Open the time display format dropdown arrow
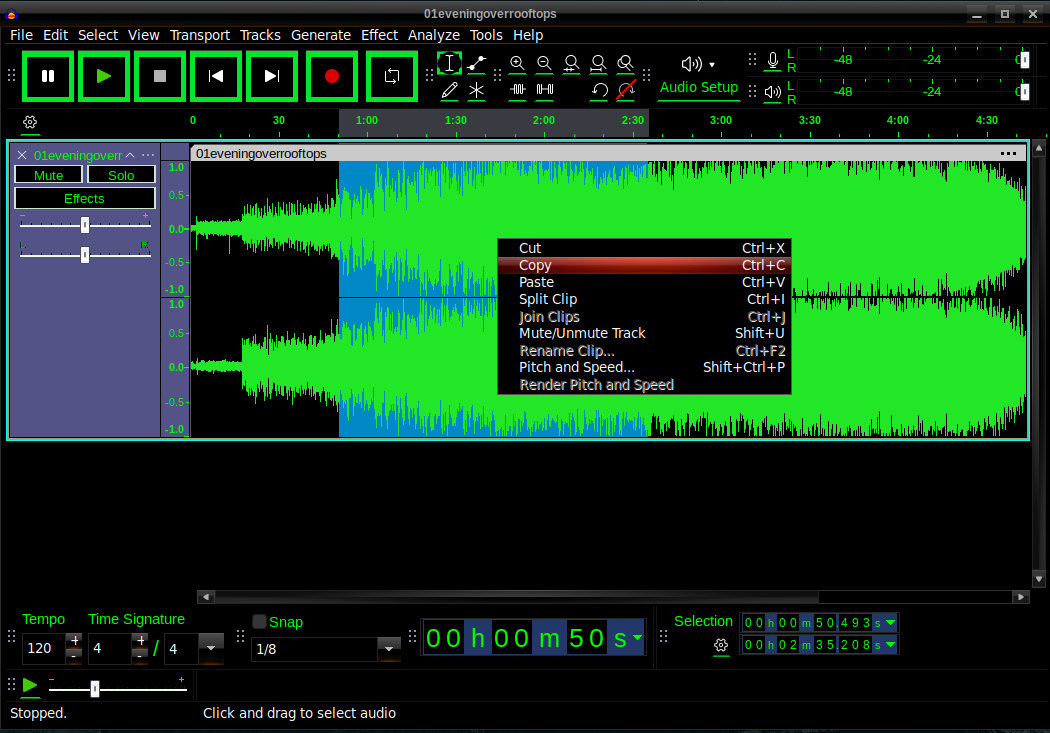This screenshot has width=1050, height=733. (x=637, y=637)
